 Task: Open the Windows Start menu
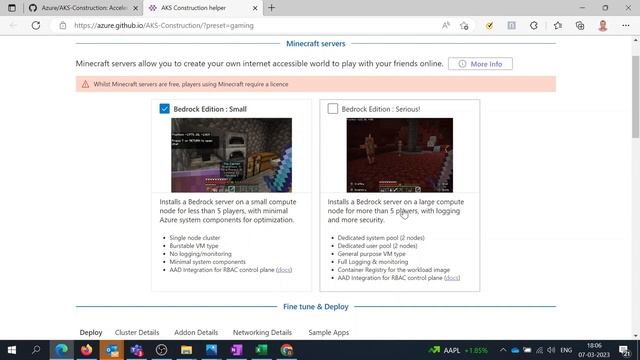point(12,350)
